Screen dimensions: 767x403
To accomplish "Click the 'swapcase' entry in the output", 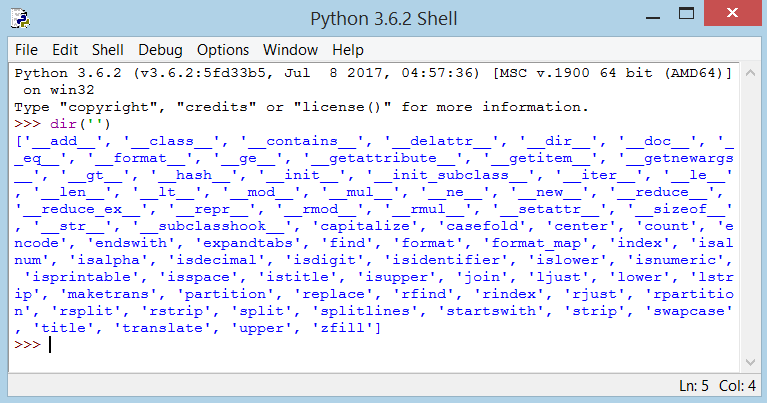I will [689, 311].
